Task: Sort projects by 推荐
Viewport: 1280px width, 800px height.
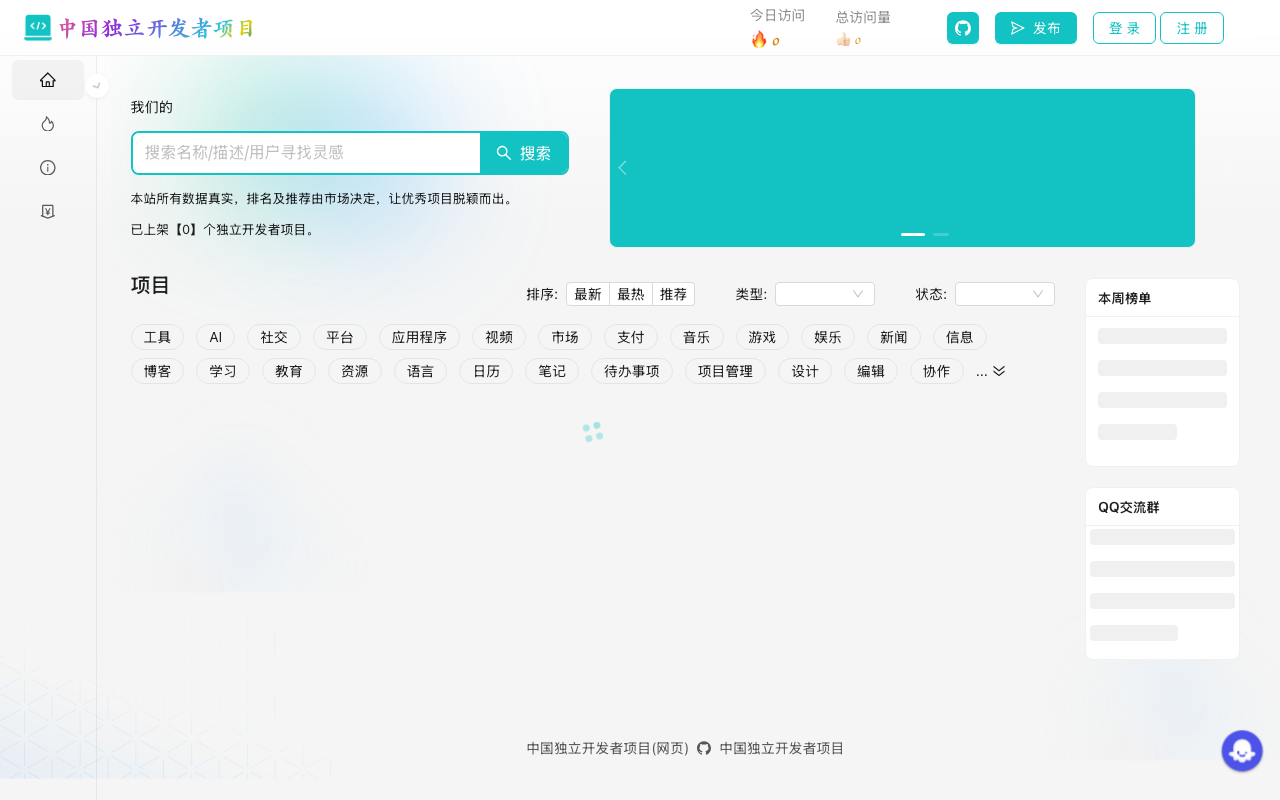Action: pos(674,294)
